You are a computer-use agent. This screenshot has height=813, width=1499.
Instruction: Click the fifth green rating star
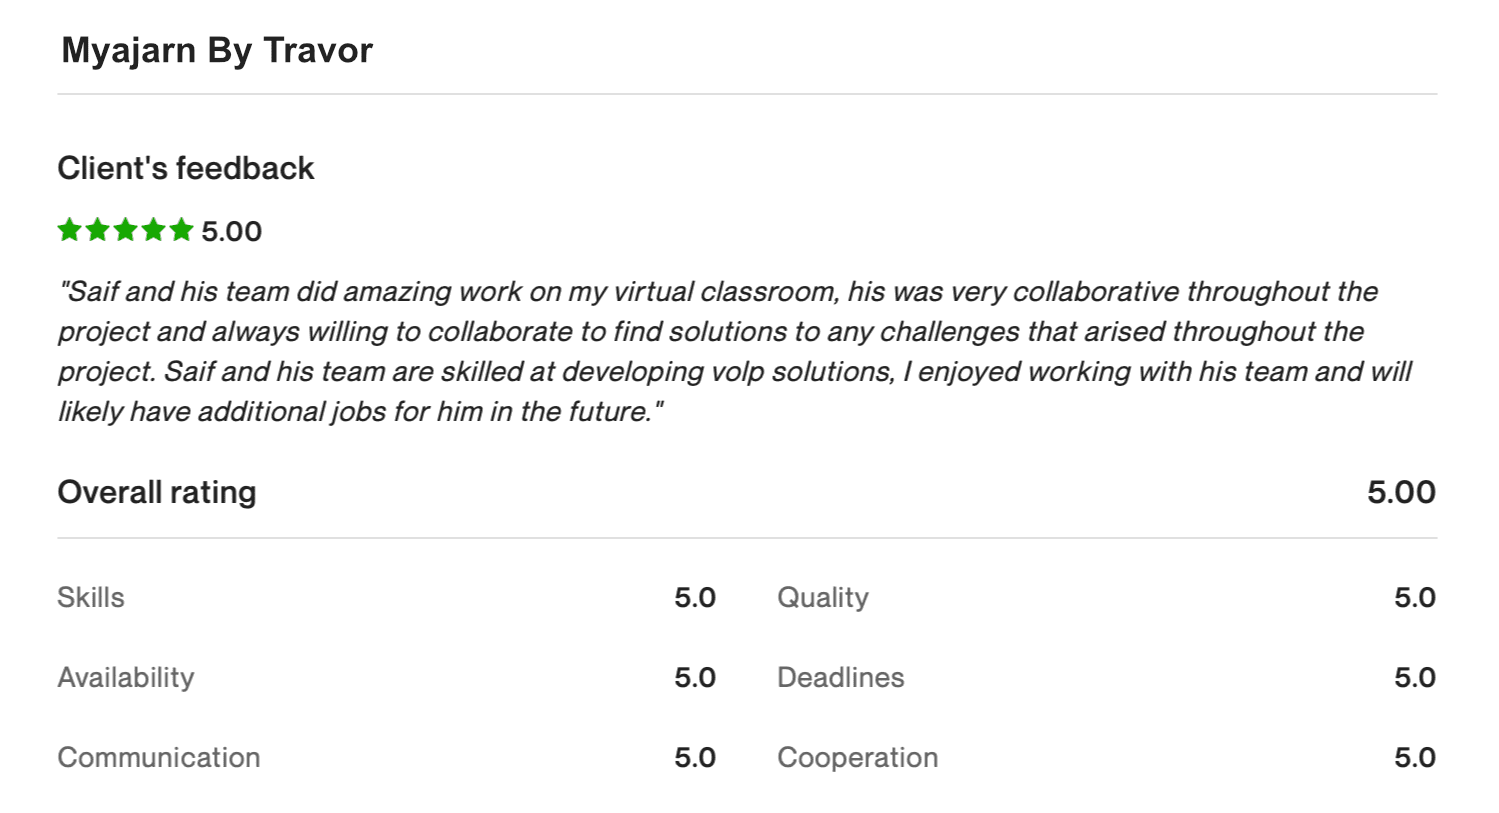tap(181, 231)
